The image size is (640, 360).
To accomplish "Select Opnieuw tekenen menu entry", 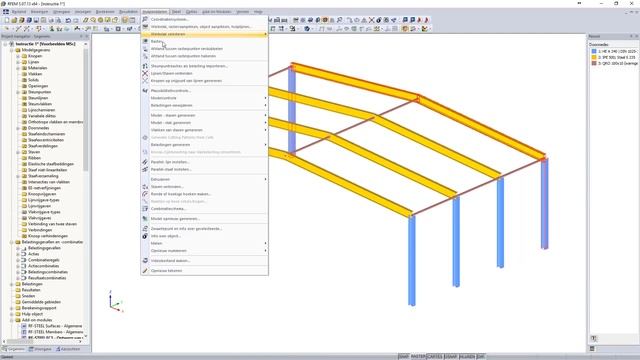I will [x=204, y=271].
